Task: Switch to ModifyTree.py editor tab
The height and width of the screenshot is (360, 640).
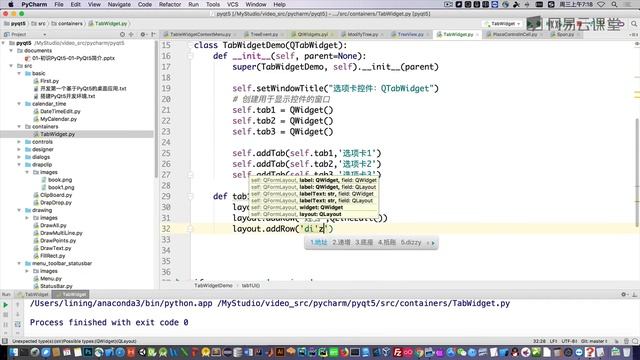Action: pos(362,35)
